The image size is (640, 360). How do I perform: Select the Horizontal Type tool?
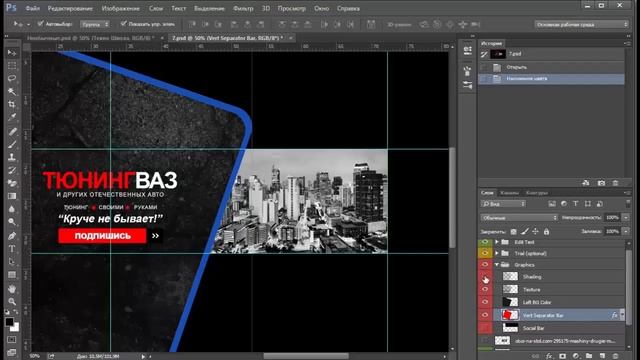click(12, 249)
